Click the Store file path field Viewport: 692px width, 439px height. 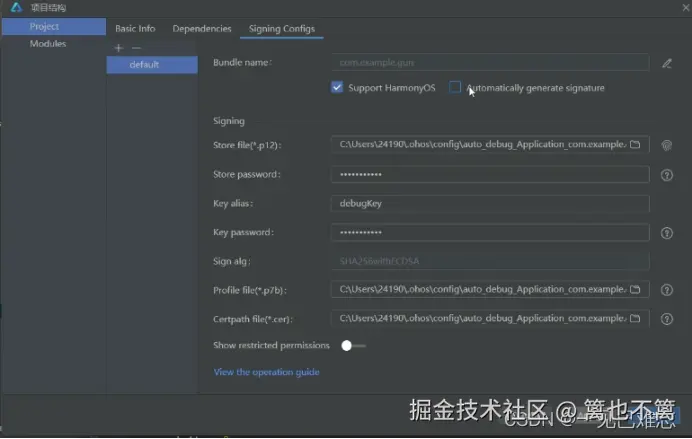pos(490,144)
